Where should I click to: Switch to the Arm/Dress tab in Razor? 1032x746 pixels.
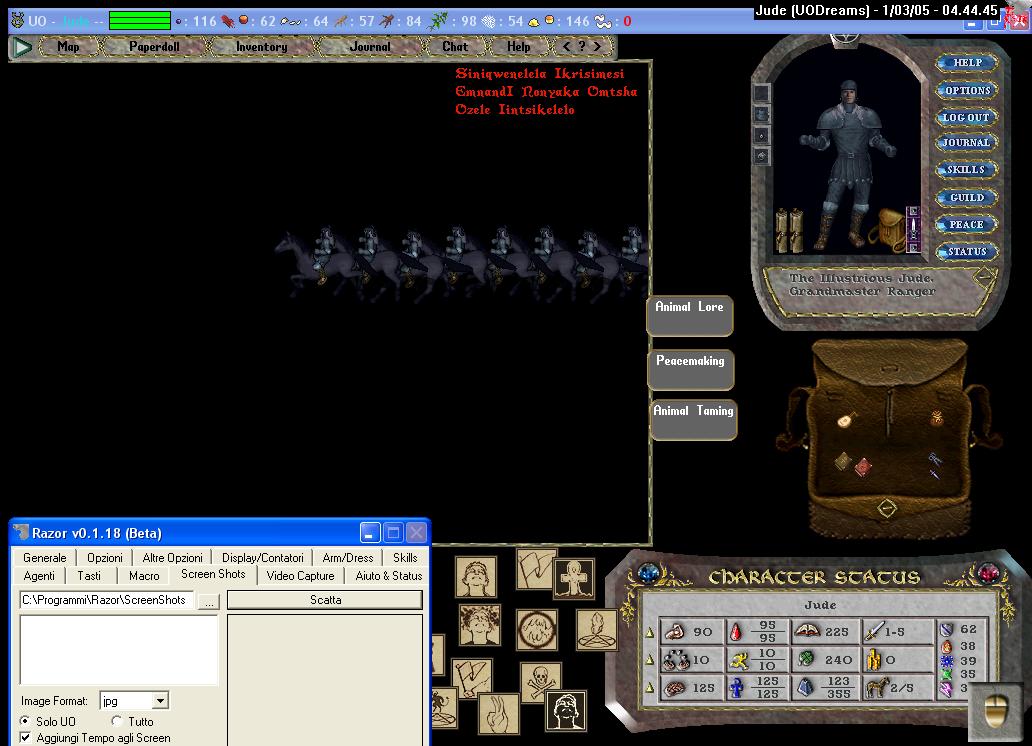coord(348,558)
